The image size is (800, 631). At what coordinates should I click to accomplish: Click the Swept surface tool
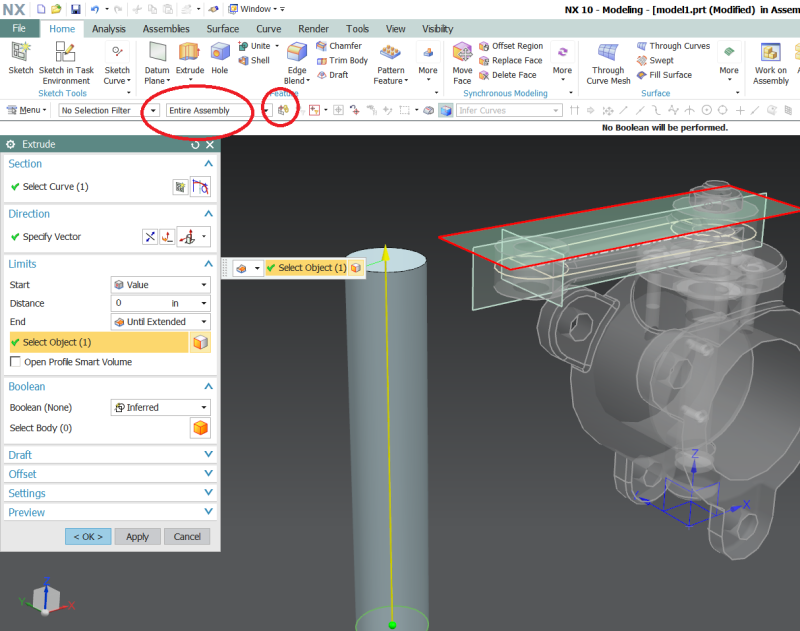[655, 60]
